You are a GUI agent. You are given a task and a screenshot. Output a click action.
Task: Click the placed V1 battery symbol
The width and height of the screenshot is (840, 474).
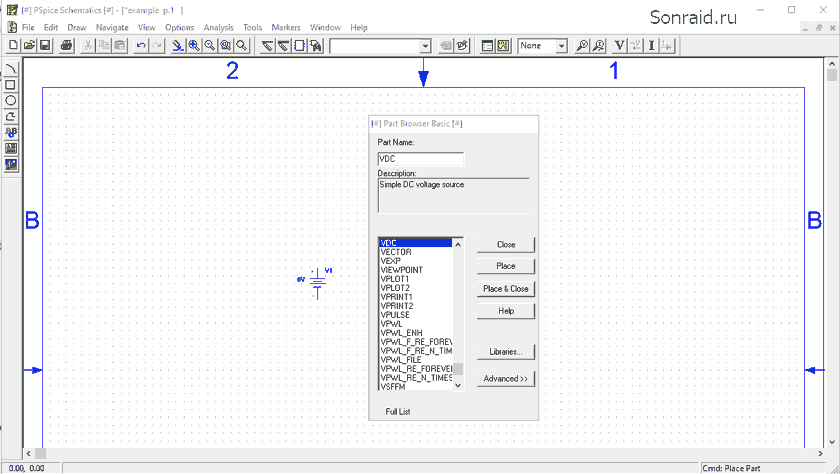tap(317, 282)
